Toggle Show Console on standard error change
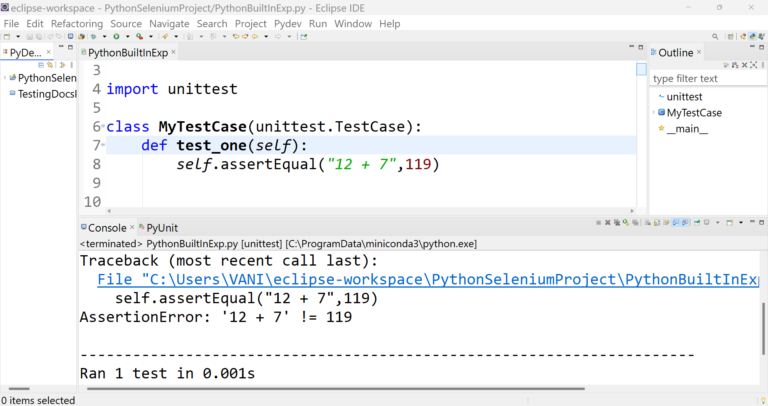The image size is (768, 406). click(685, 222)
